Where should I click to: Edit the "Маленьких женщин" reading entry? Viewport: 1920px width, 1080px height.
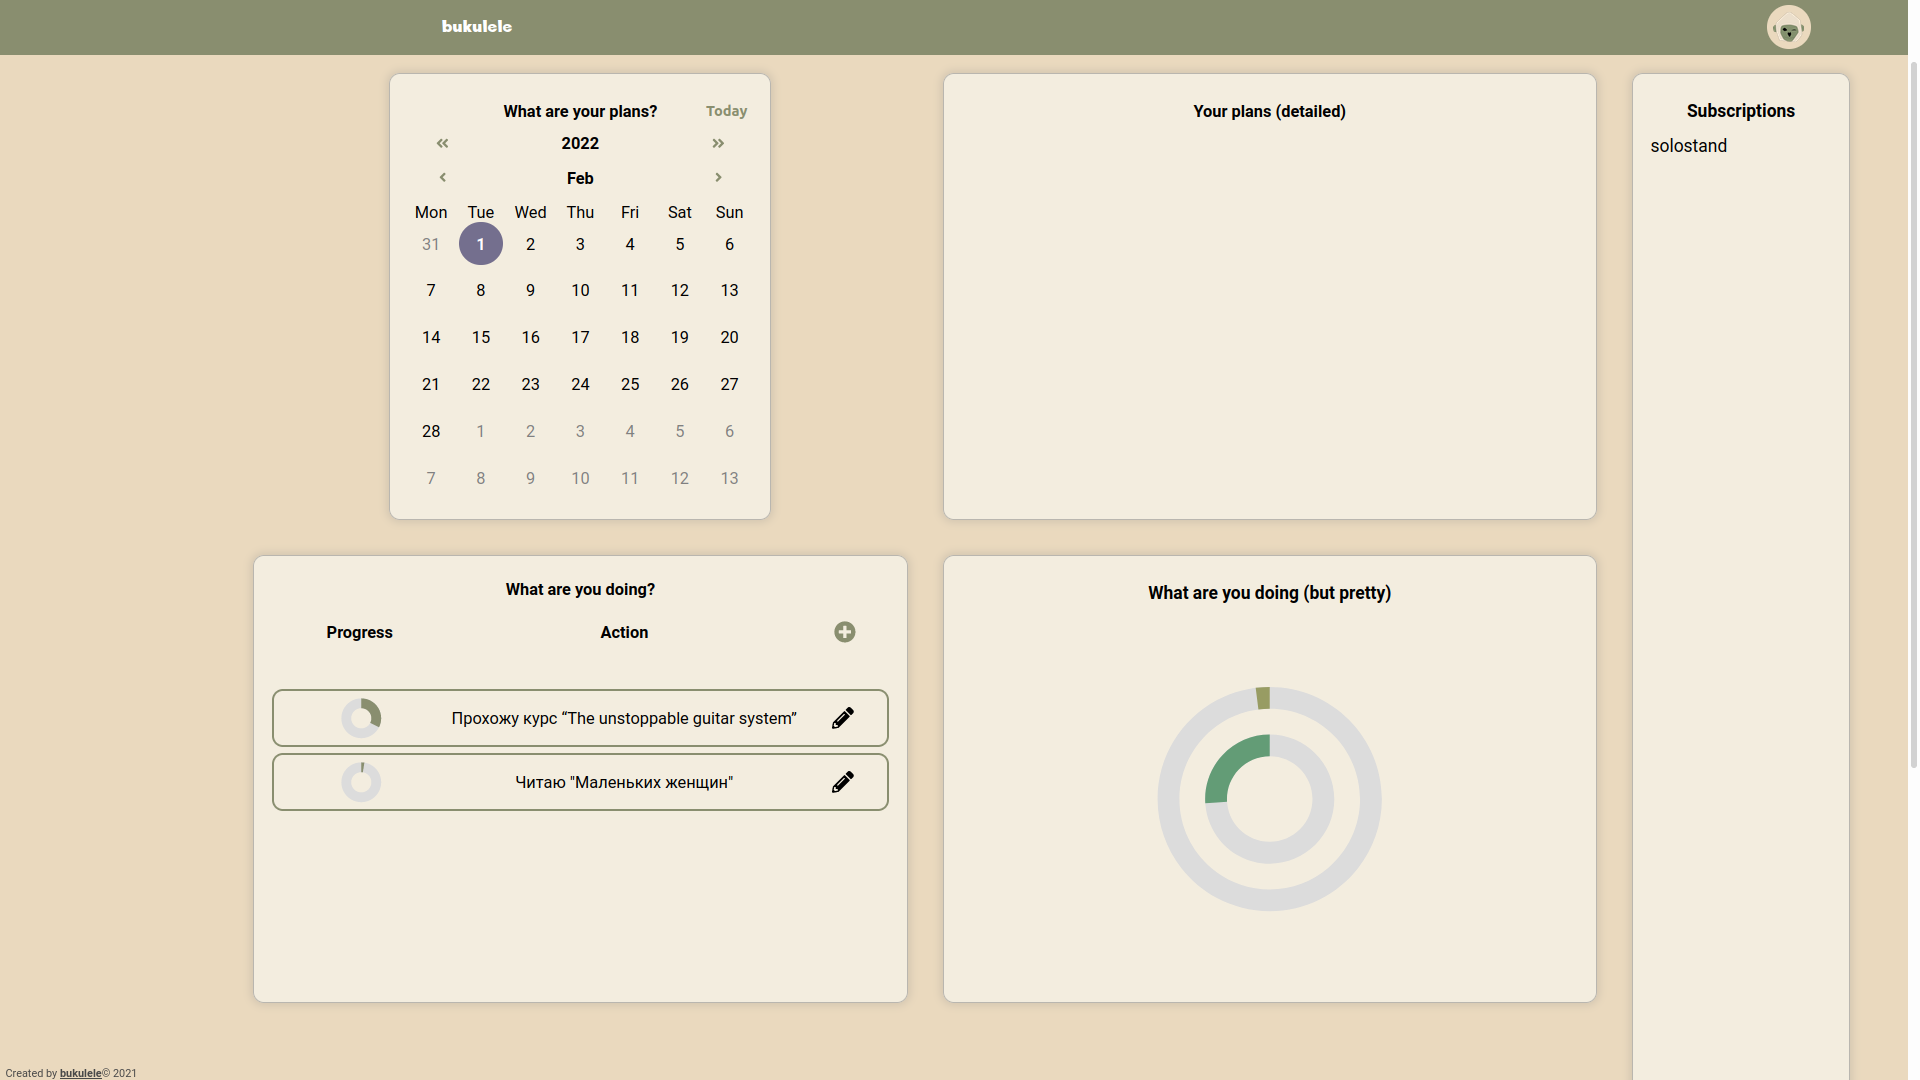pyautogui.click(x=843, y=781)
